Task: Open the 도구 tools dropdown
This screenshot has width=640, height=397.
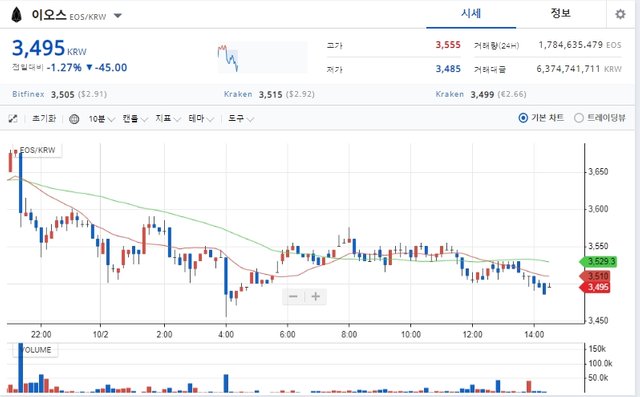Action: (241, 119)
